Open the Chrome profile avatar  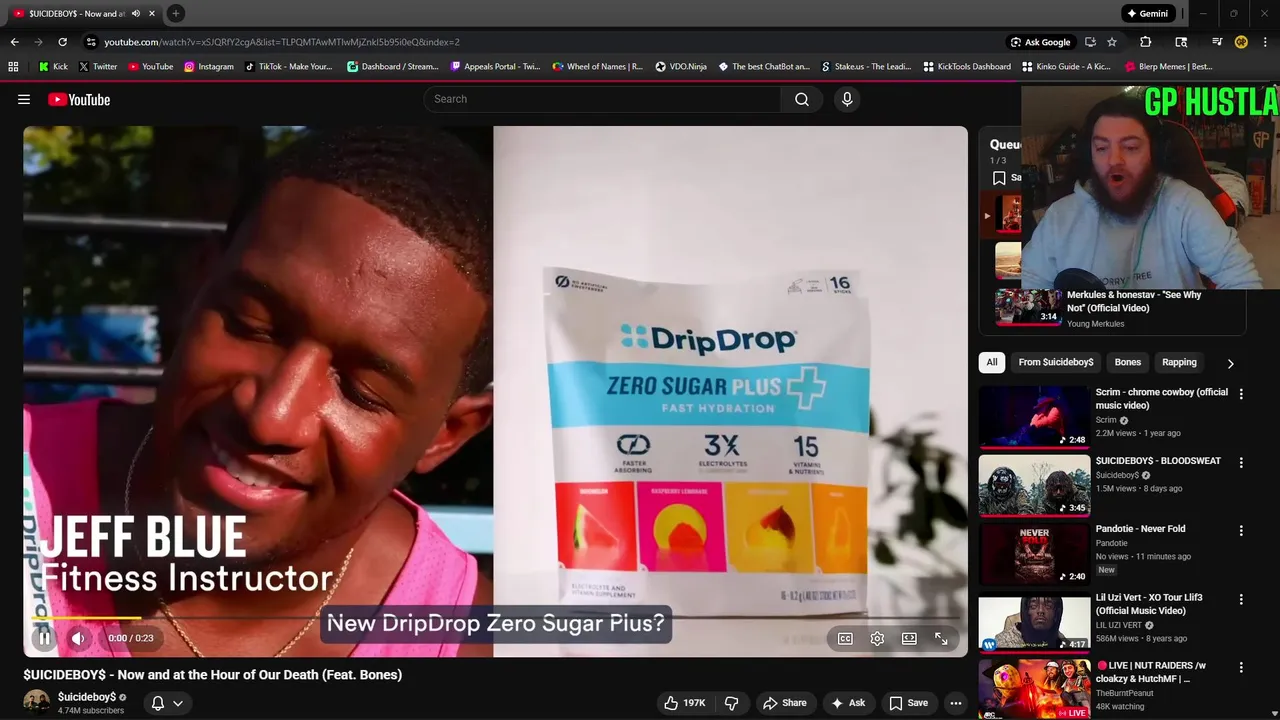click(x=1241, y=42)
